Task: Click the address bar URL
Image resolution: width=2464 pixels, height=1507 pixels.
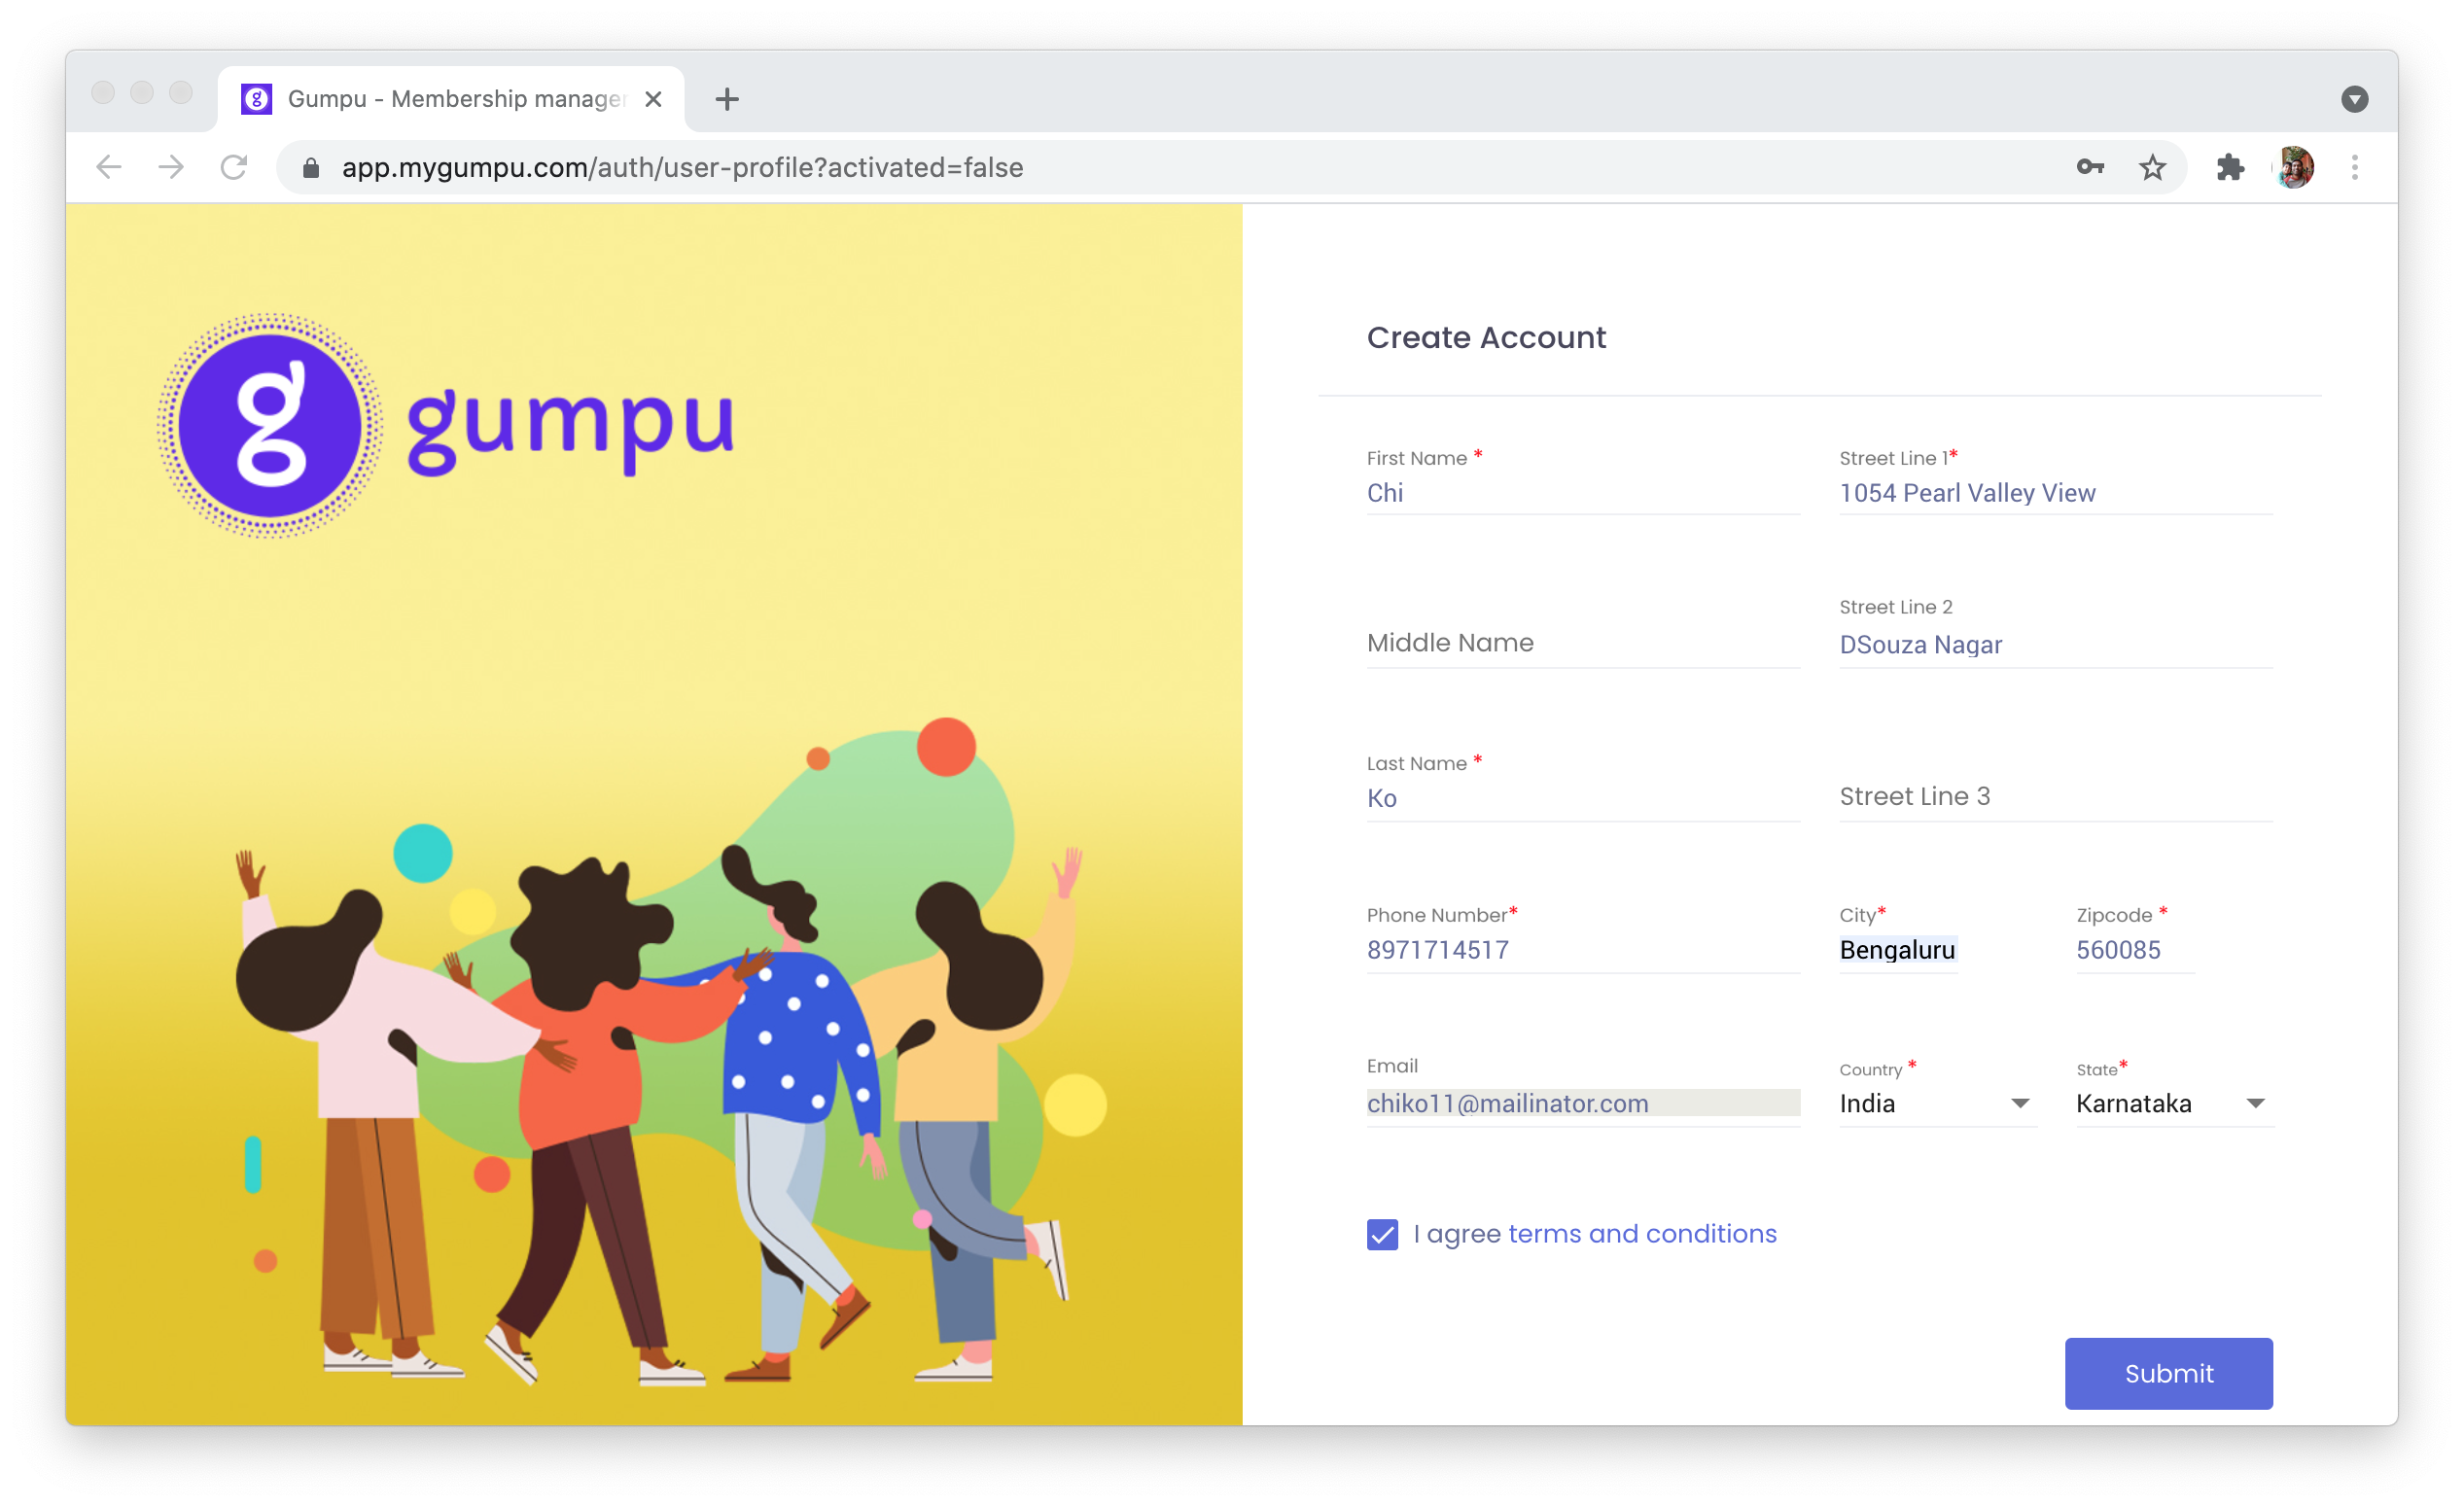Action: (683, 167)
